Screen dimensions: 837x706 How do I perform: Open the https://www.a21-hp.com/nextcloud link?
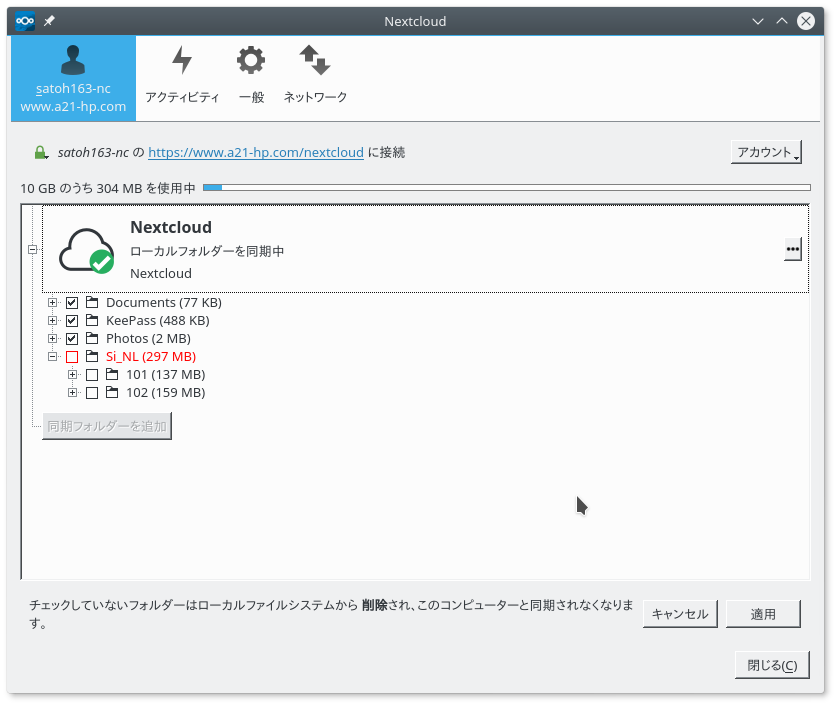pyautogui.click(x=256, y=153)
